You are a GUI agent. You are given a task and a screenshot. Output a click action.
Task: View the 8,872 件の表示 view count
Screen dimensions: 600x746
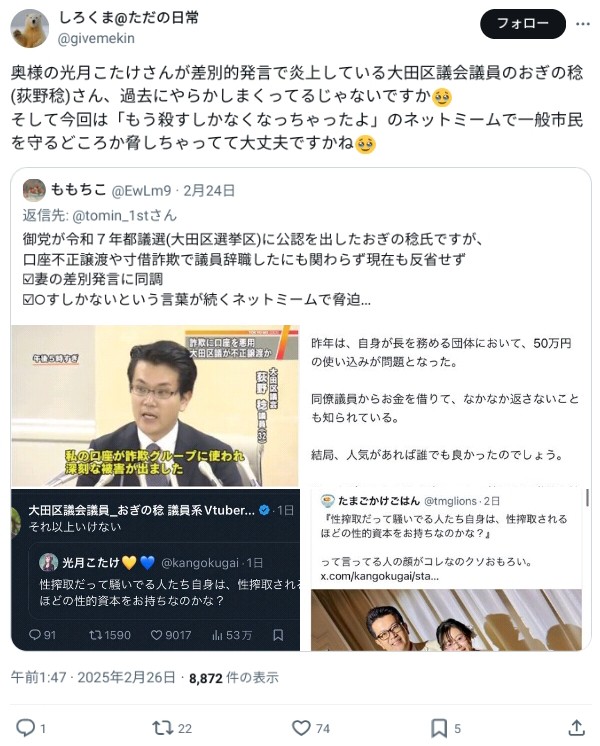234,677
